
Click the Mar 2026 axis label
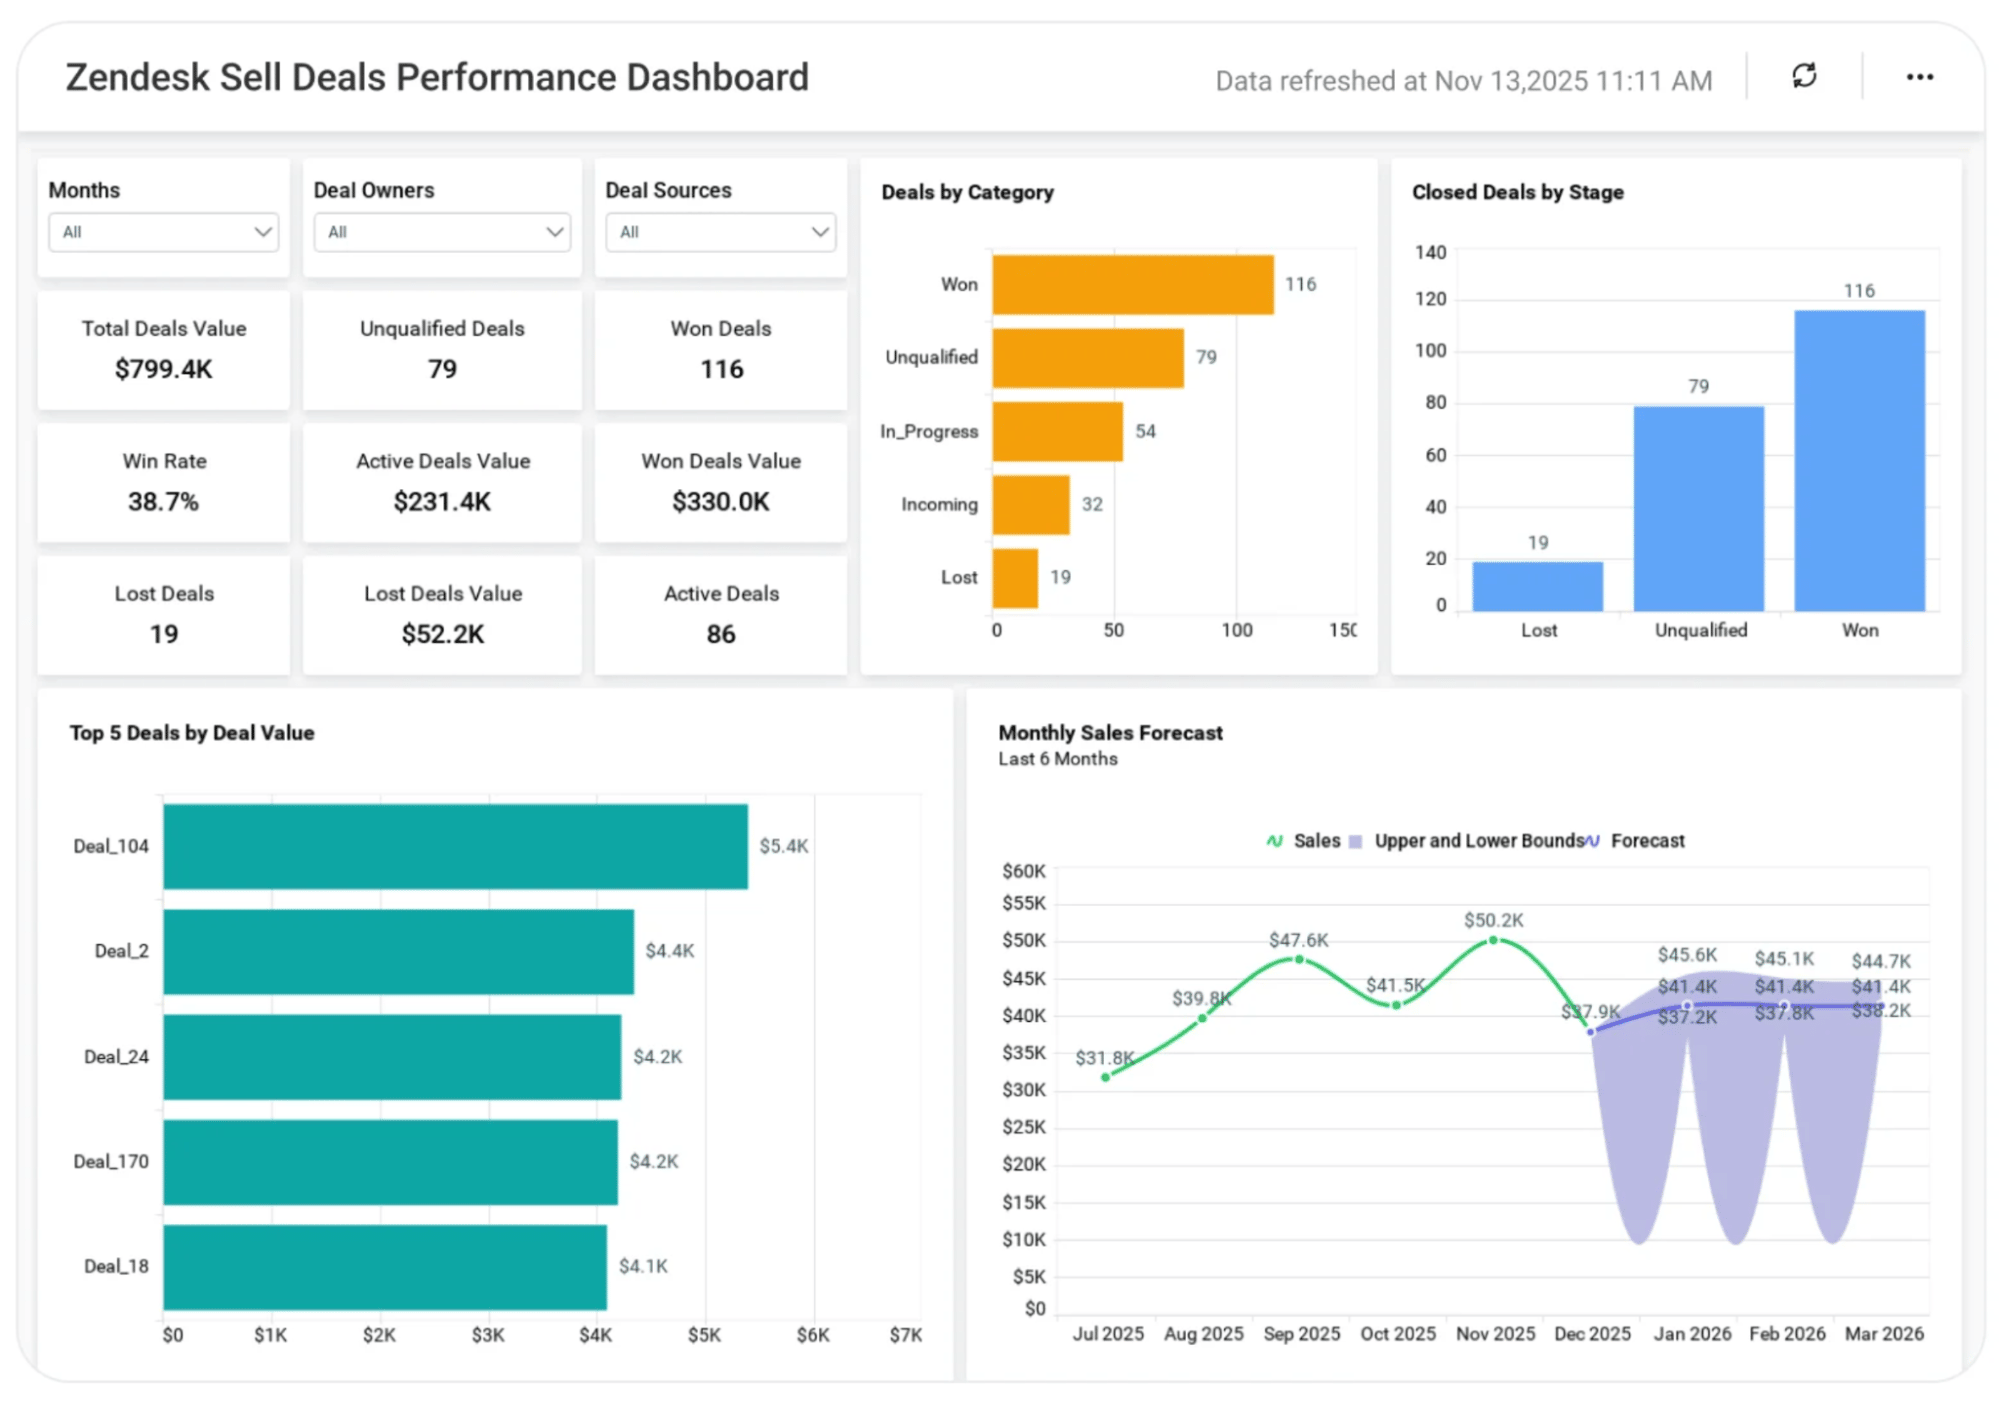pos(1884,1334)
